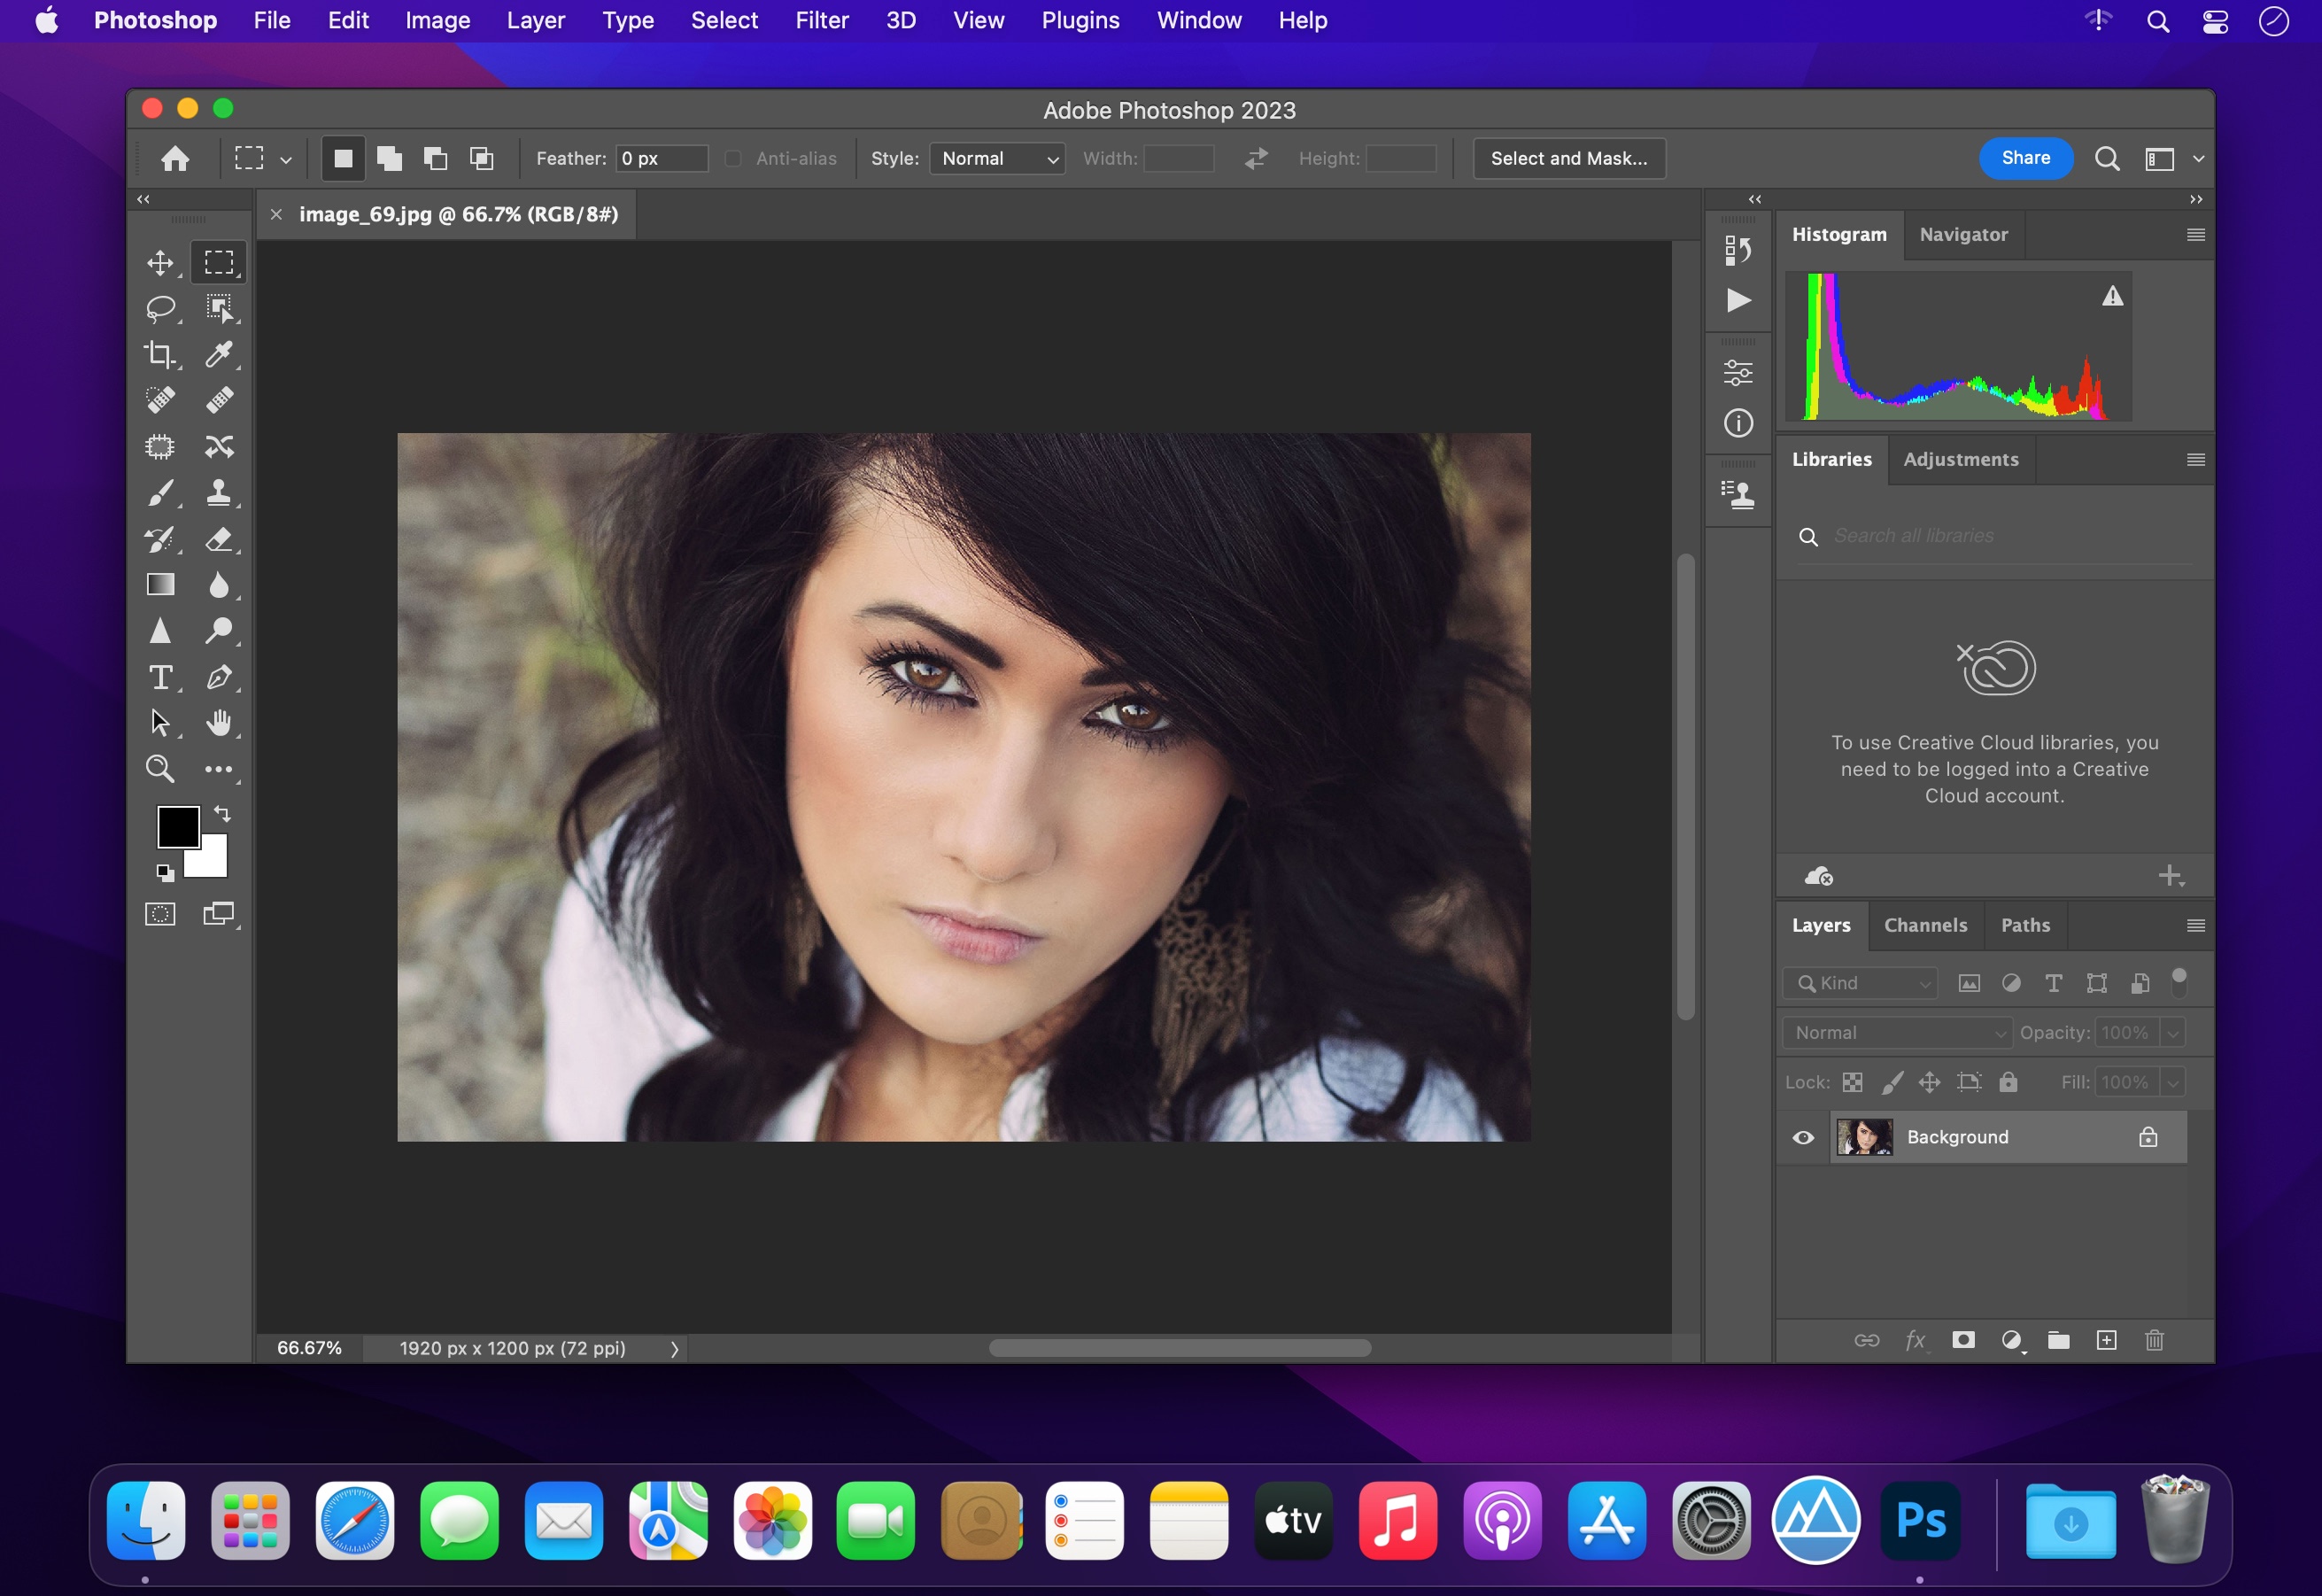Select the Brush tool
Screen dimensions: 2322x1596
coord(160,492)
